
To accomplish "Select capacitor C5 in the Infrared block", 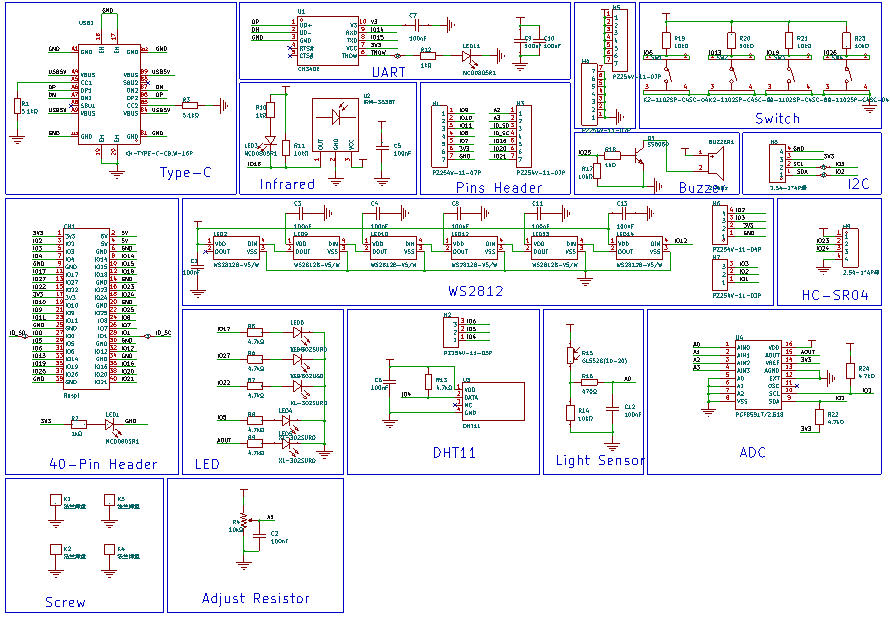I will click(382, 148).
